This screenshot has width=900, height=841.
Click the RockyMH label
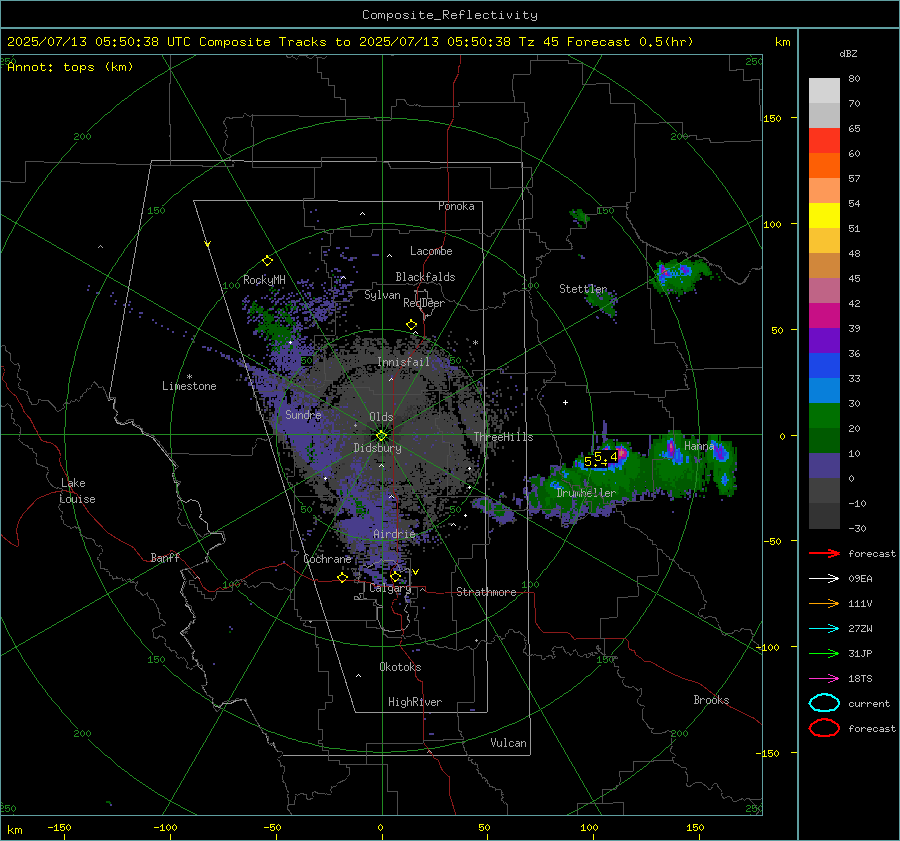(x=264, y=280)
